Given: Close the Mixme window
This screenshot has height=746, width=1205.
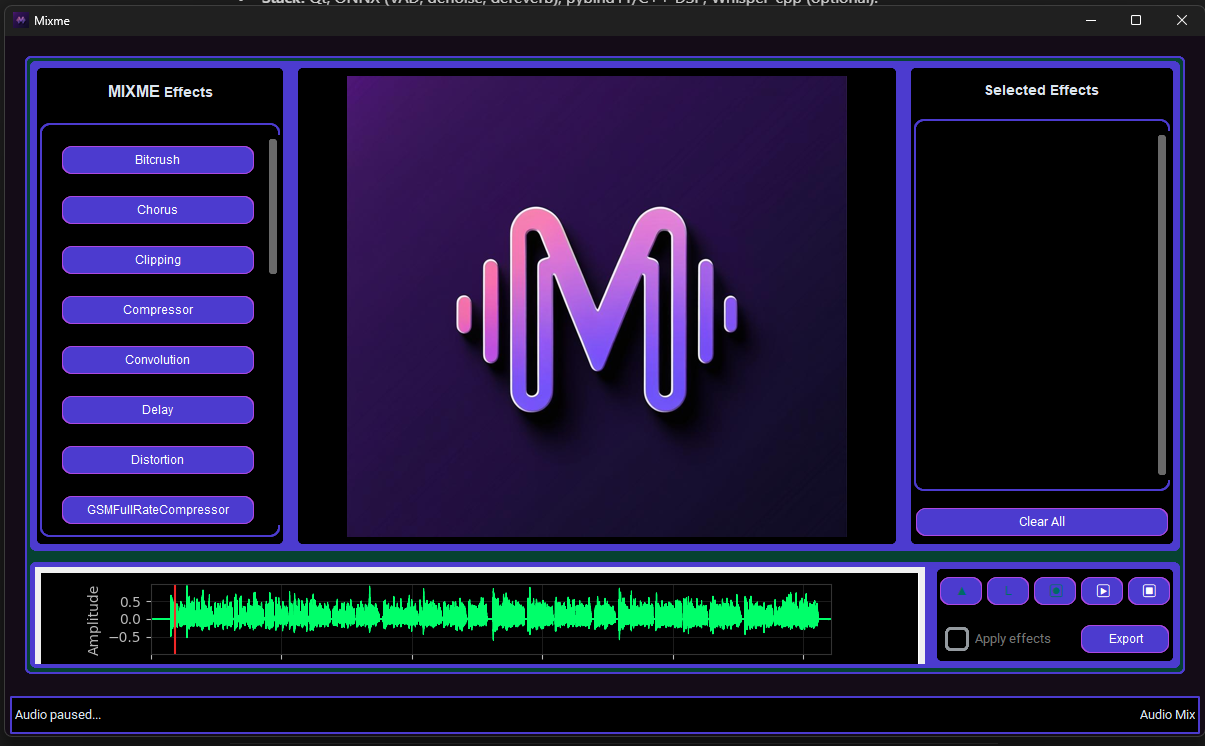Looking at the screenshot, I should click(x=1182, y=20).
